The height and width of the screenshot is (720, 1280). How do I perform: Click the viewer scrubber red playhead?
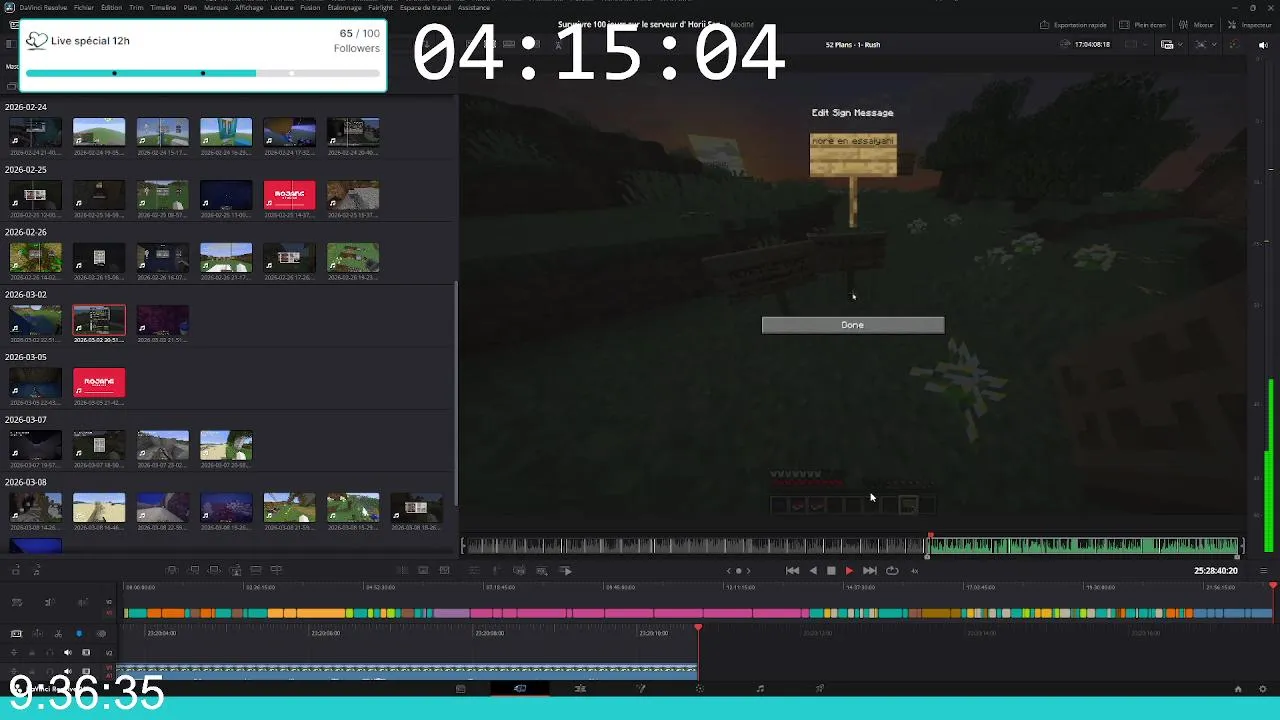pos(930,538)
